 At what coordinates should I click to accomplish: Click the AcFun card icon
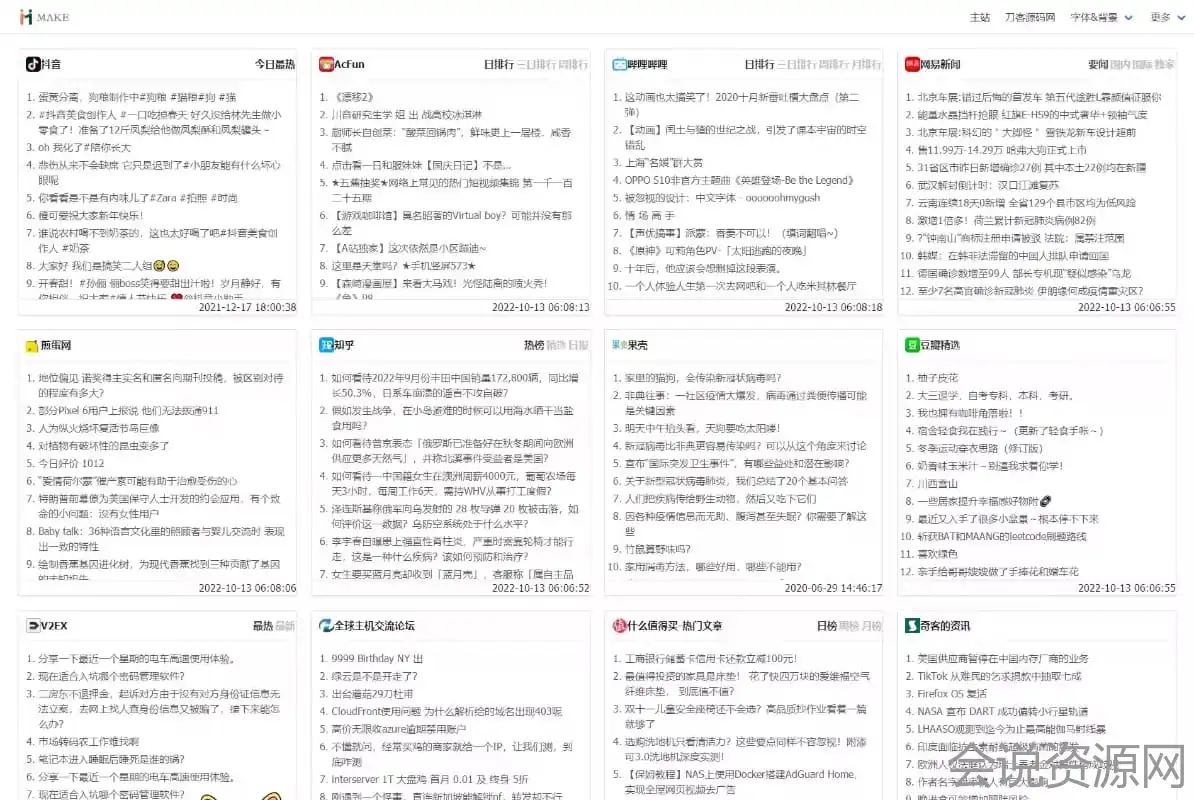(326, 65)
